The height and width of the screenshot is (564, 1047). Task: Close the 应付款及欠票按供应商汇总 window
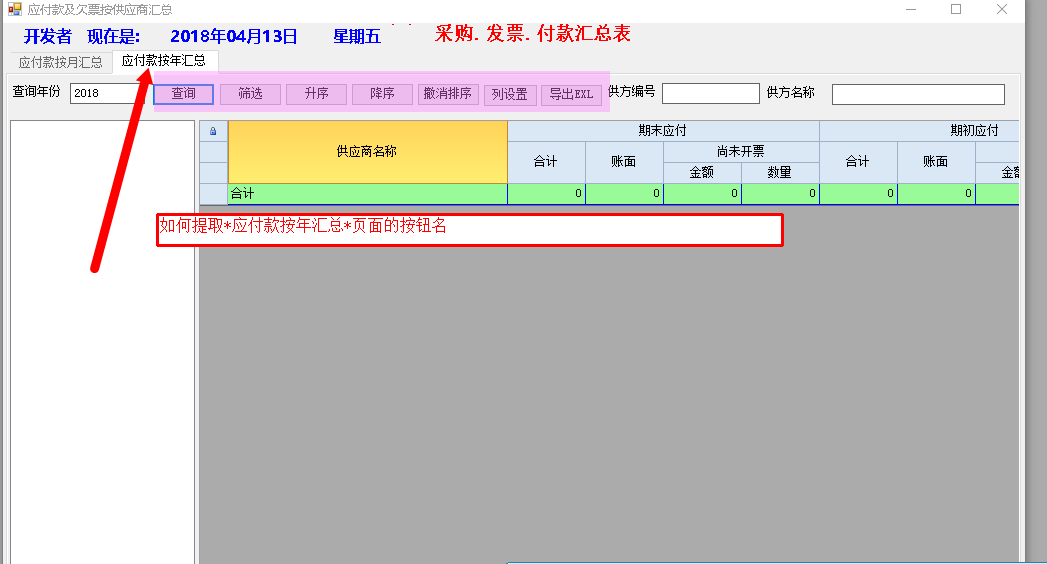1002,9
